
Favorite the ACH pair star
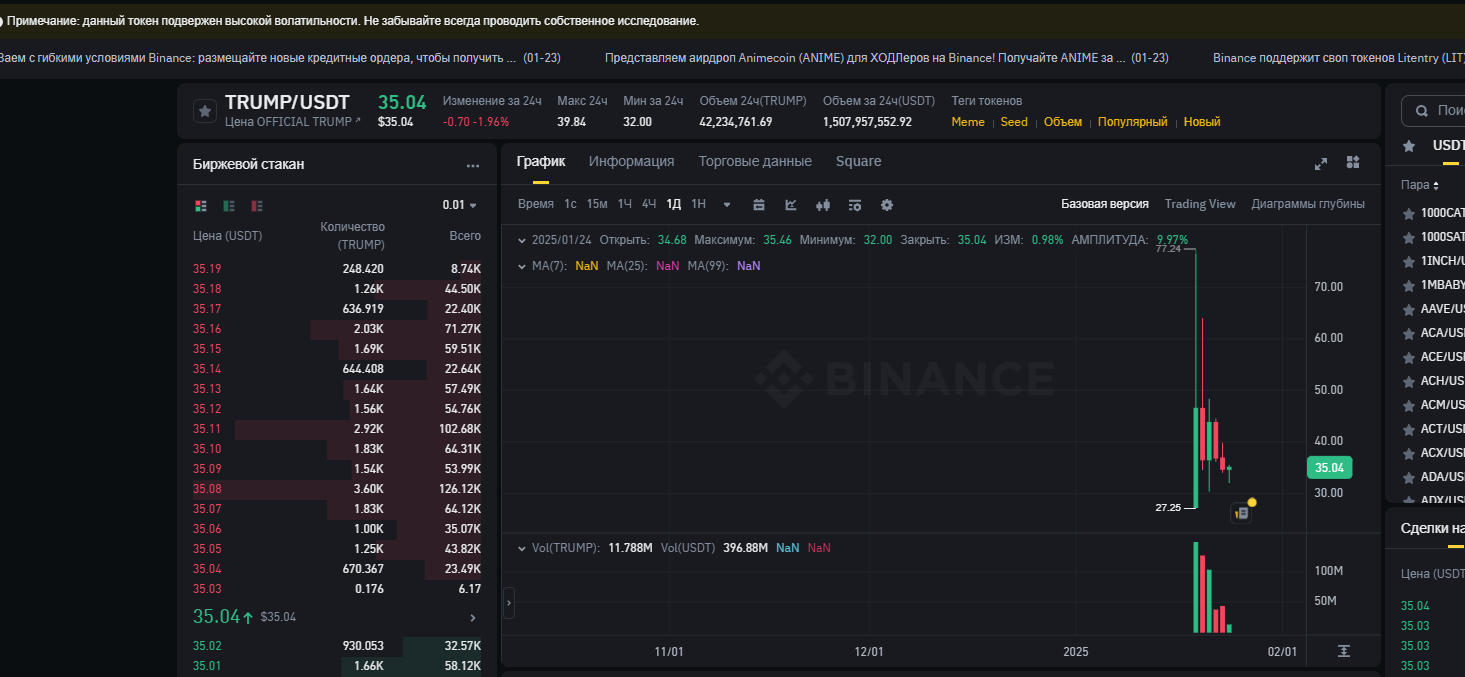coord(1409,381)
